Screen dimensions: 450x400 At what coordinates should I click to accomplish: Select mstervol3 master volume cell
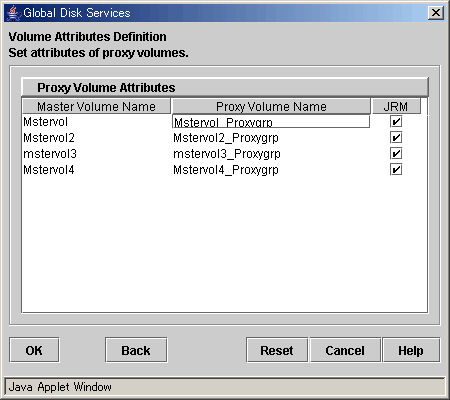tap(96, 154)
